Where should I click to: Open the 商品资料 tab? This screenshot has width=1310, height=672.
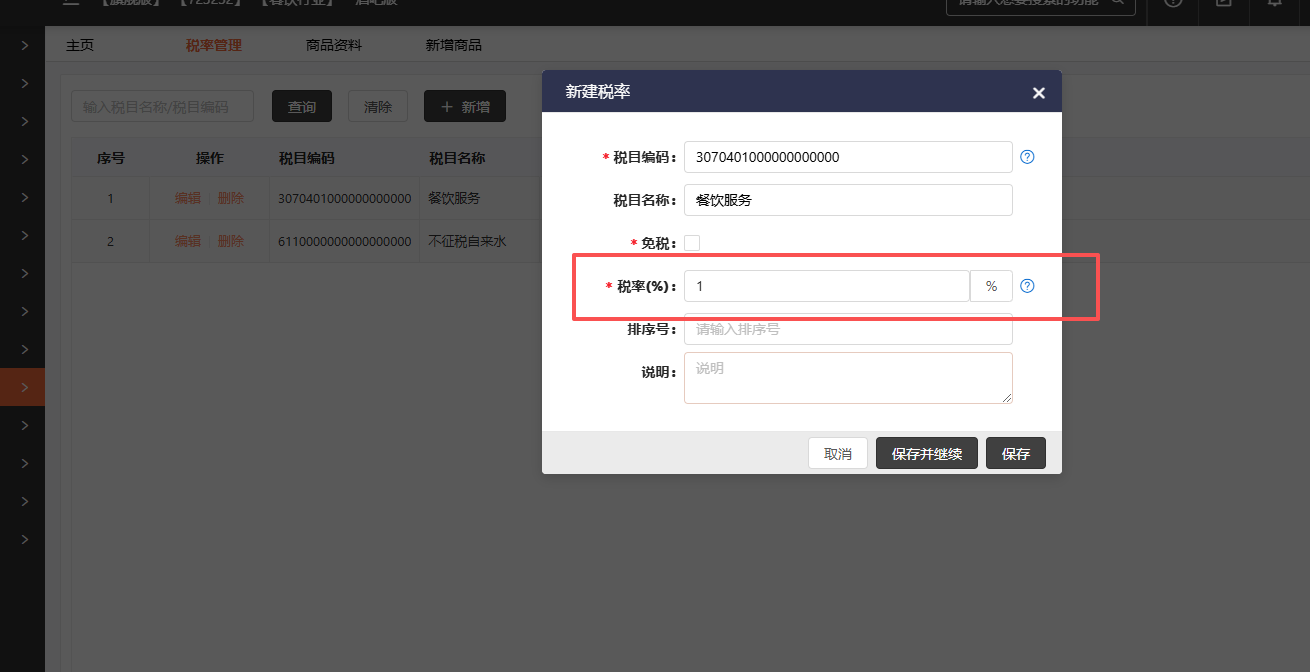[334, 46]
